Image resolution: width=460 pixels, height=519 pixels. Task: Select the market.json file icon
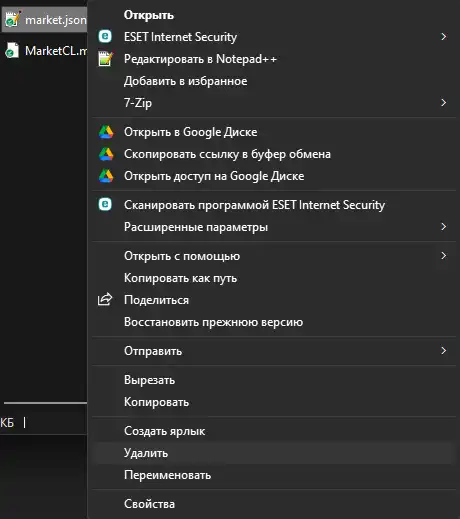(13, 20)
